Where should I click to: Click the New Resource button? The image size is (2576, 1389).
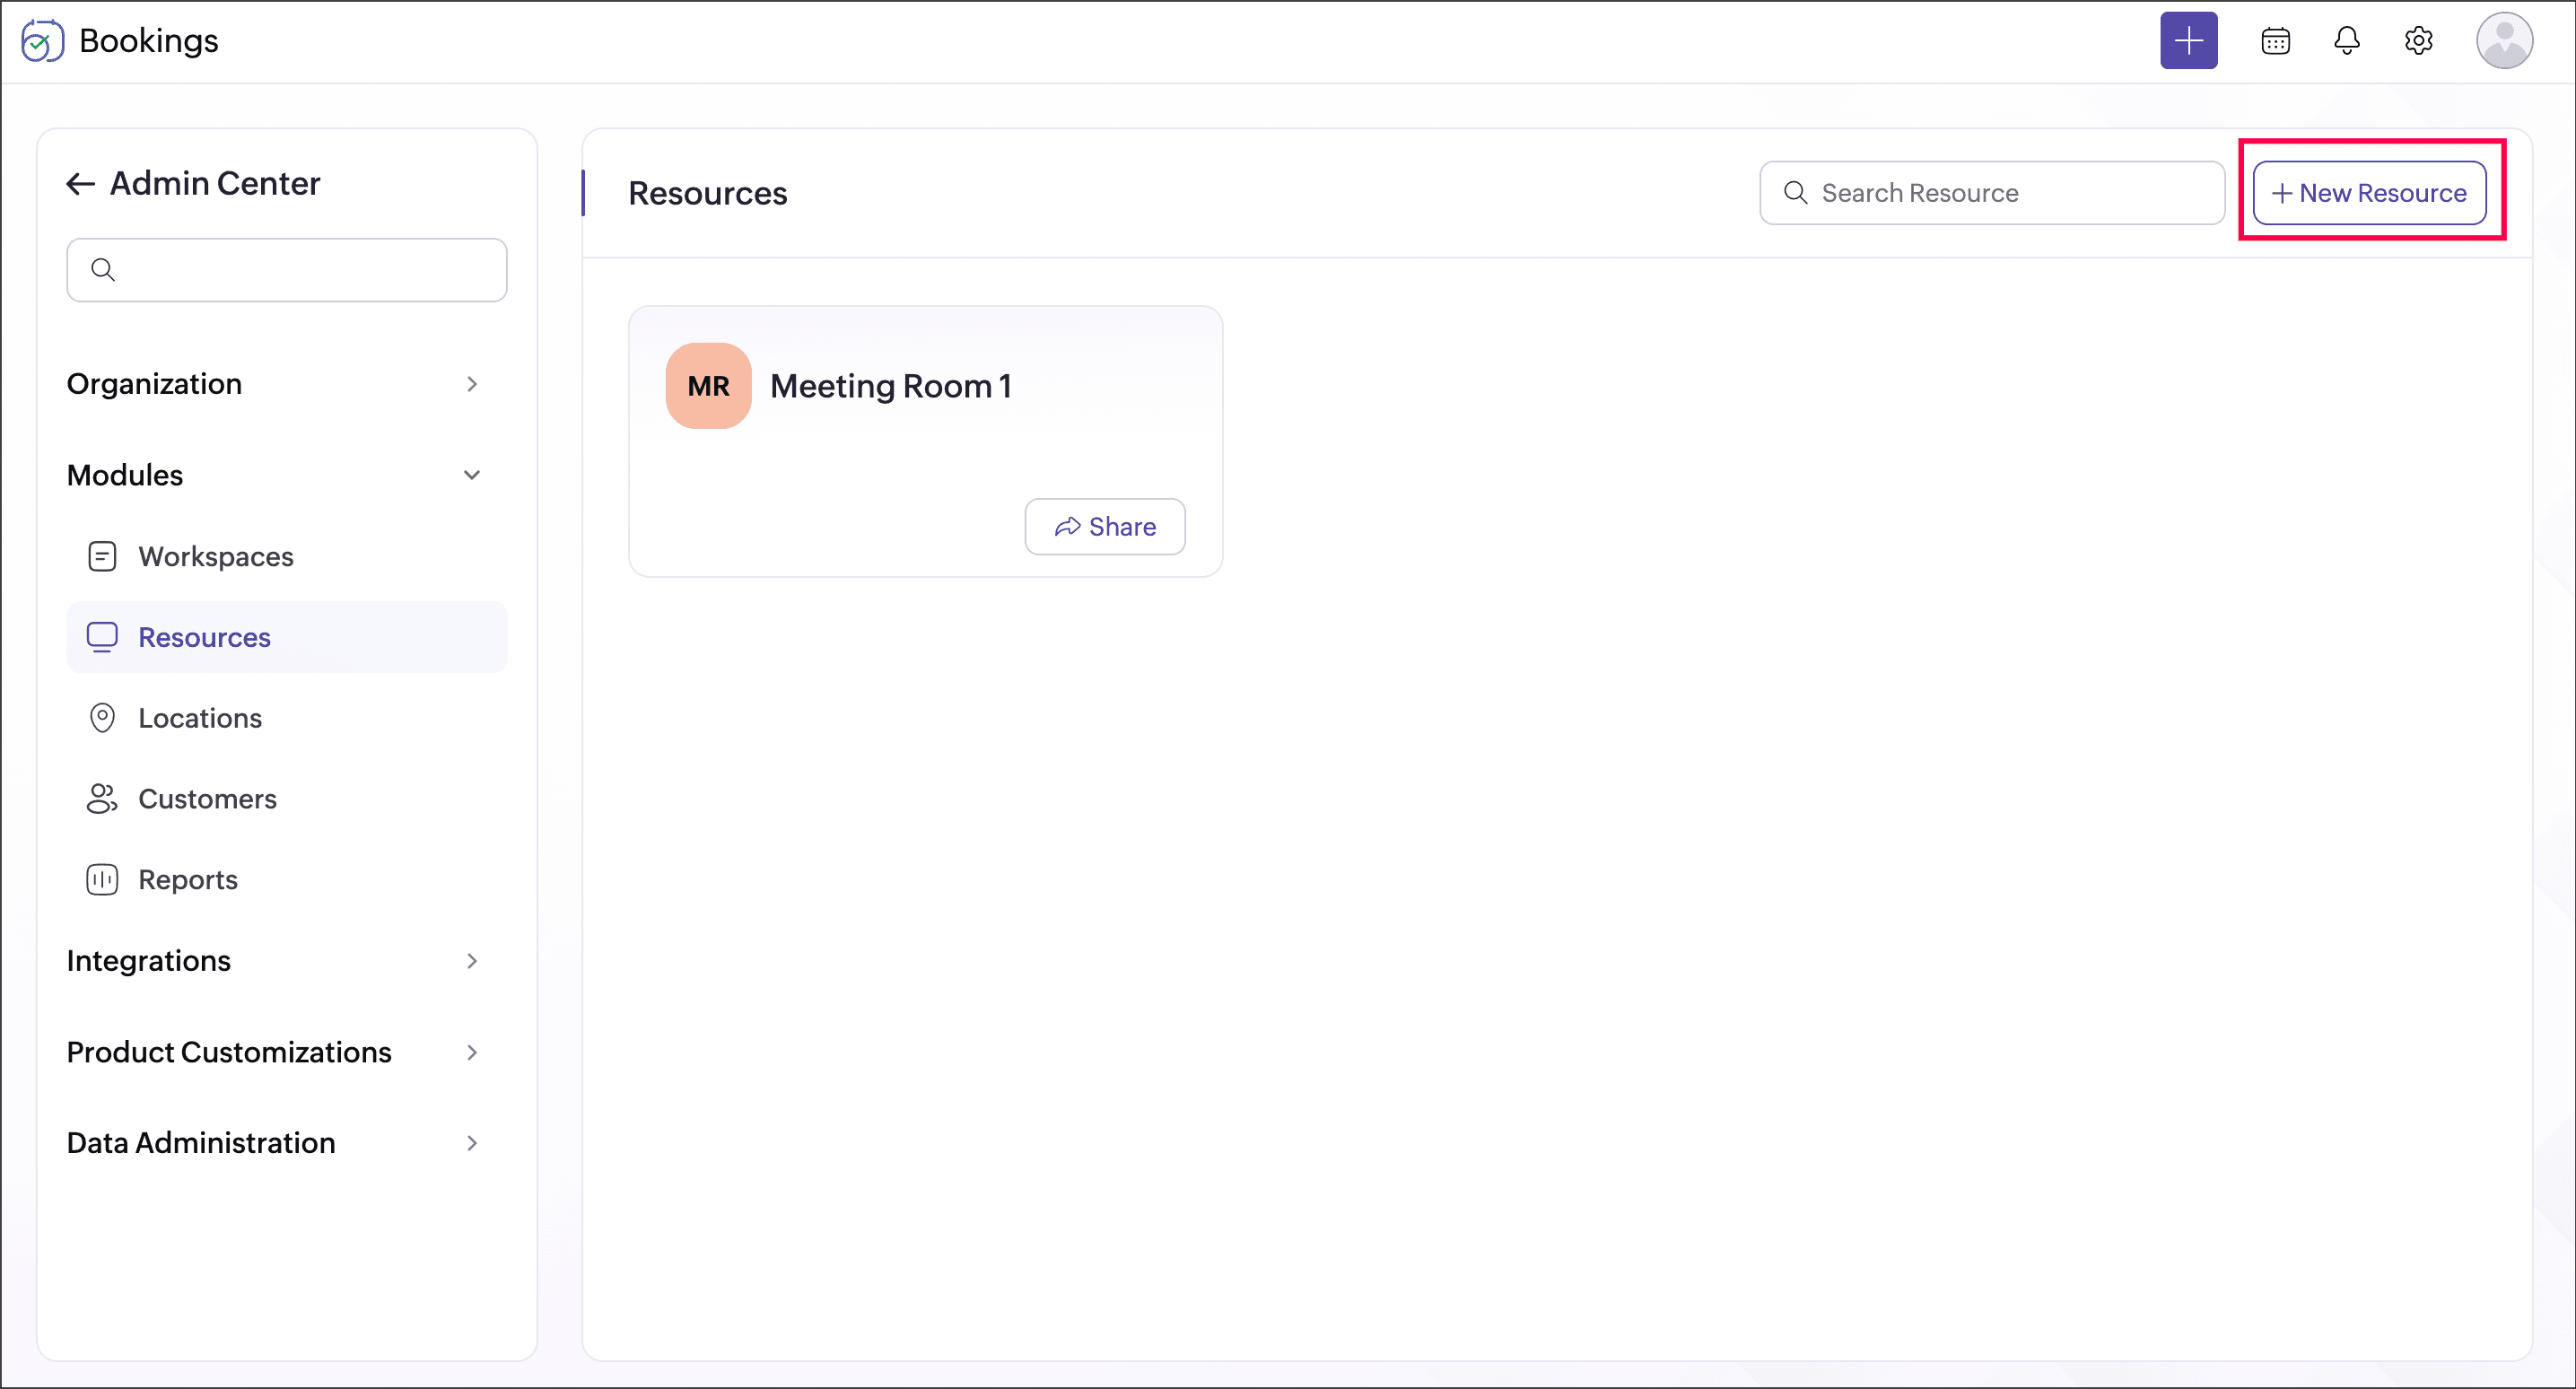coord(2369,193)
